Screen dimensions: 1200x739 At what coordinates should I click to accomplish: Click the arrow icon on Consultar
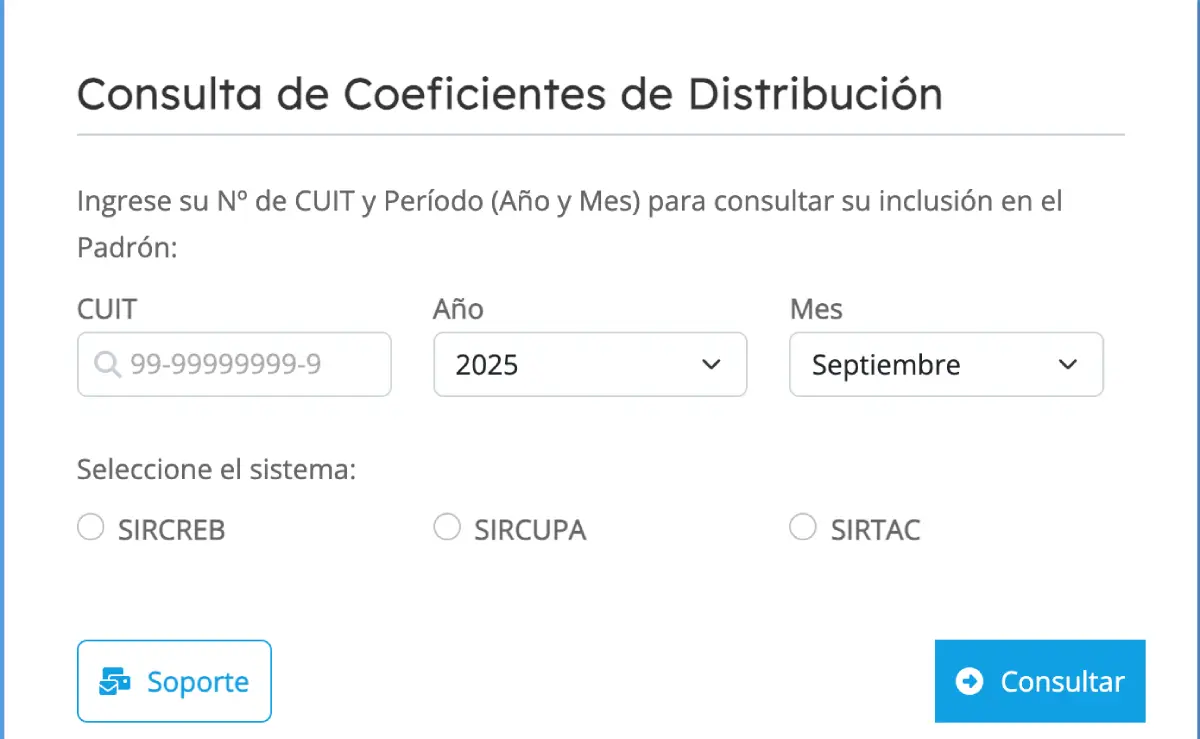pos(969,681)
